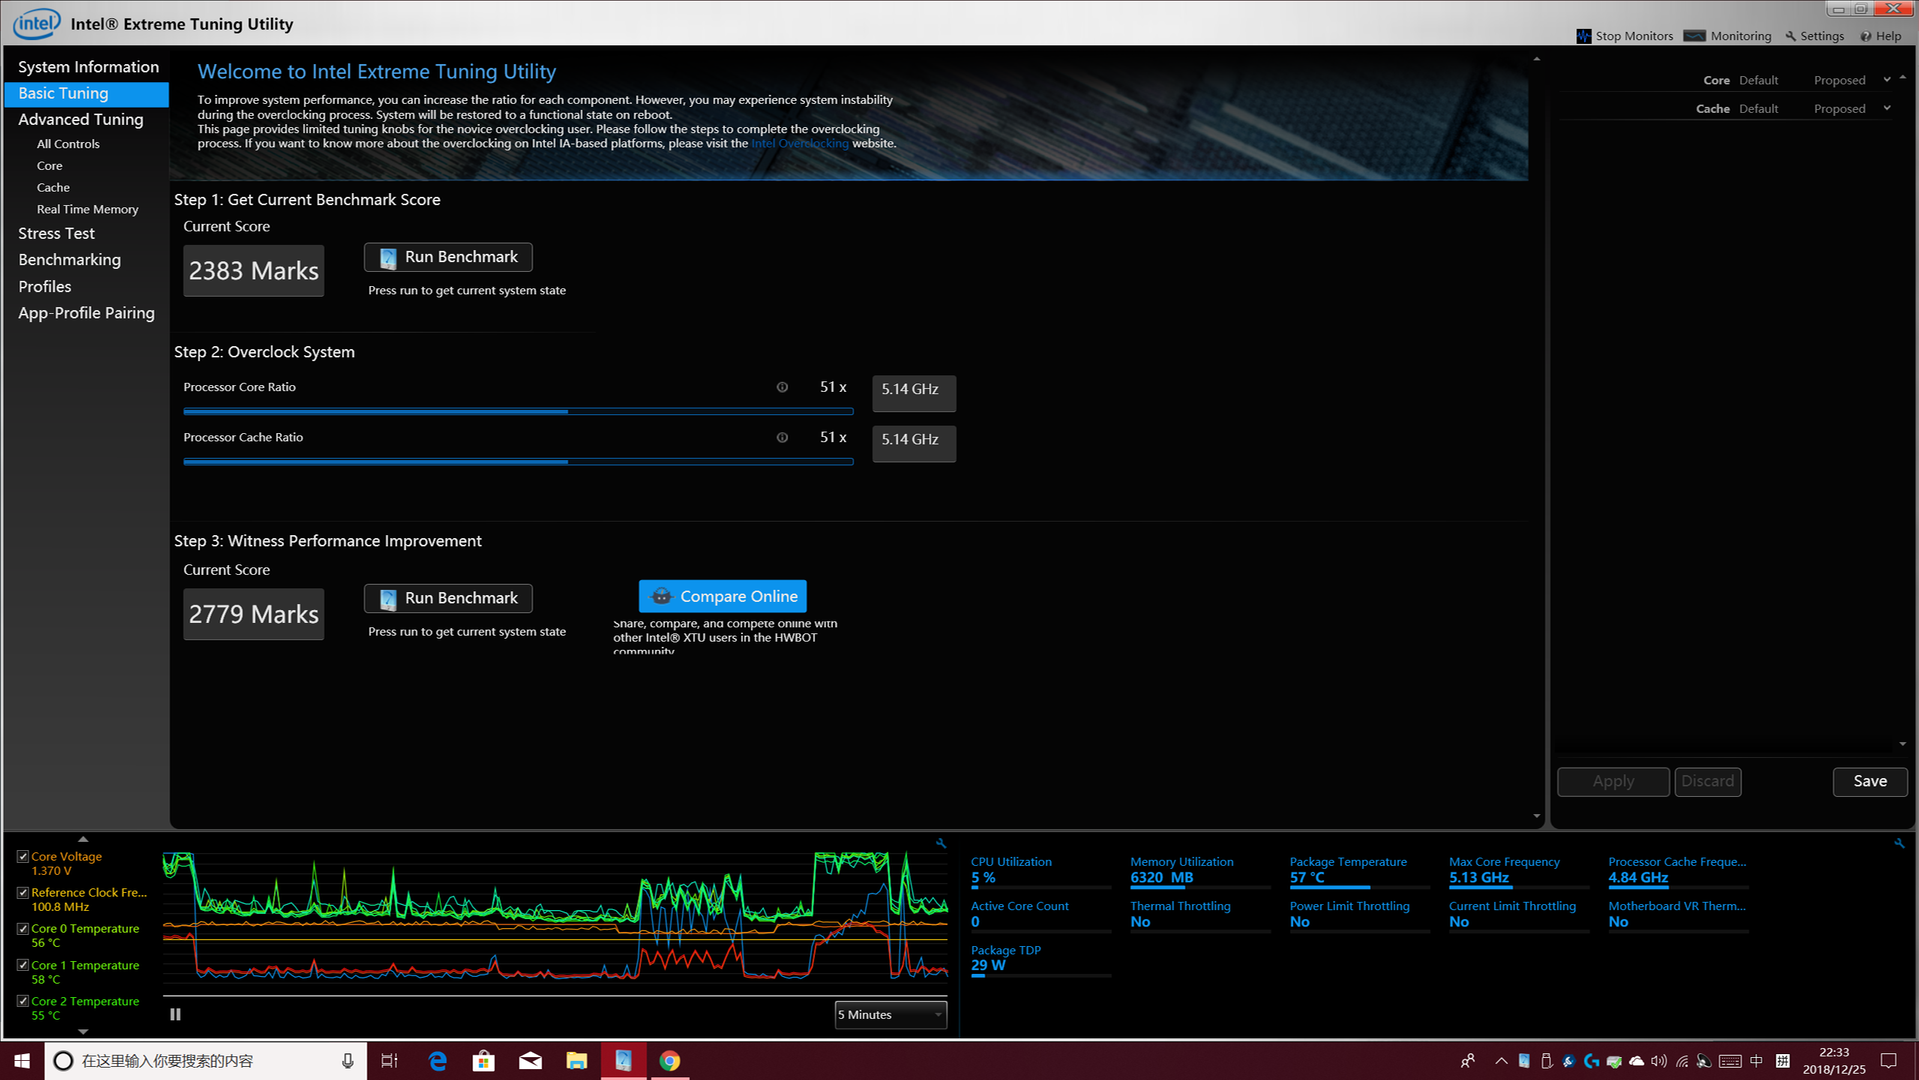Expand the Cache proposed settings chevron
The width and height of the screenshot is (1919, 1080).
click(1887, 108)
